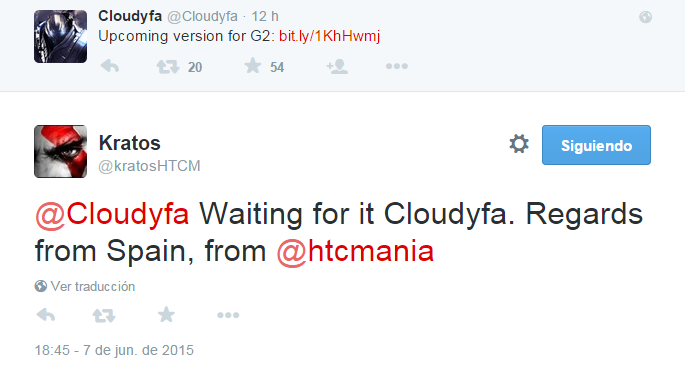This screenshot has height=388, width=685.
Task: Toggle the favorite star on Kratos's tweet
Action: 166,315
